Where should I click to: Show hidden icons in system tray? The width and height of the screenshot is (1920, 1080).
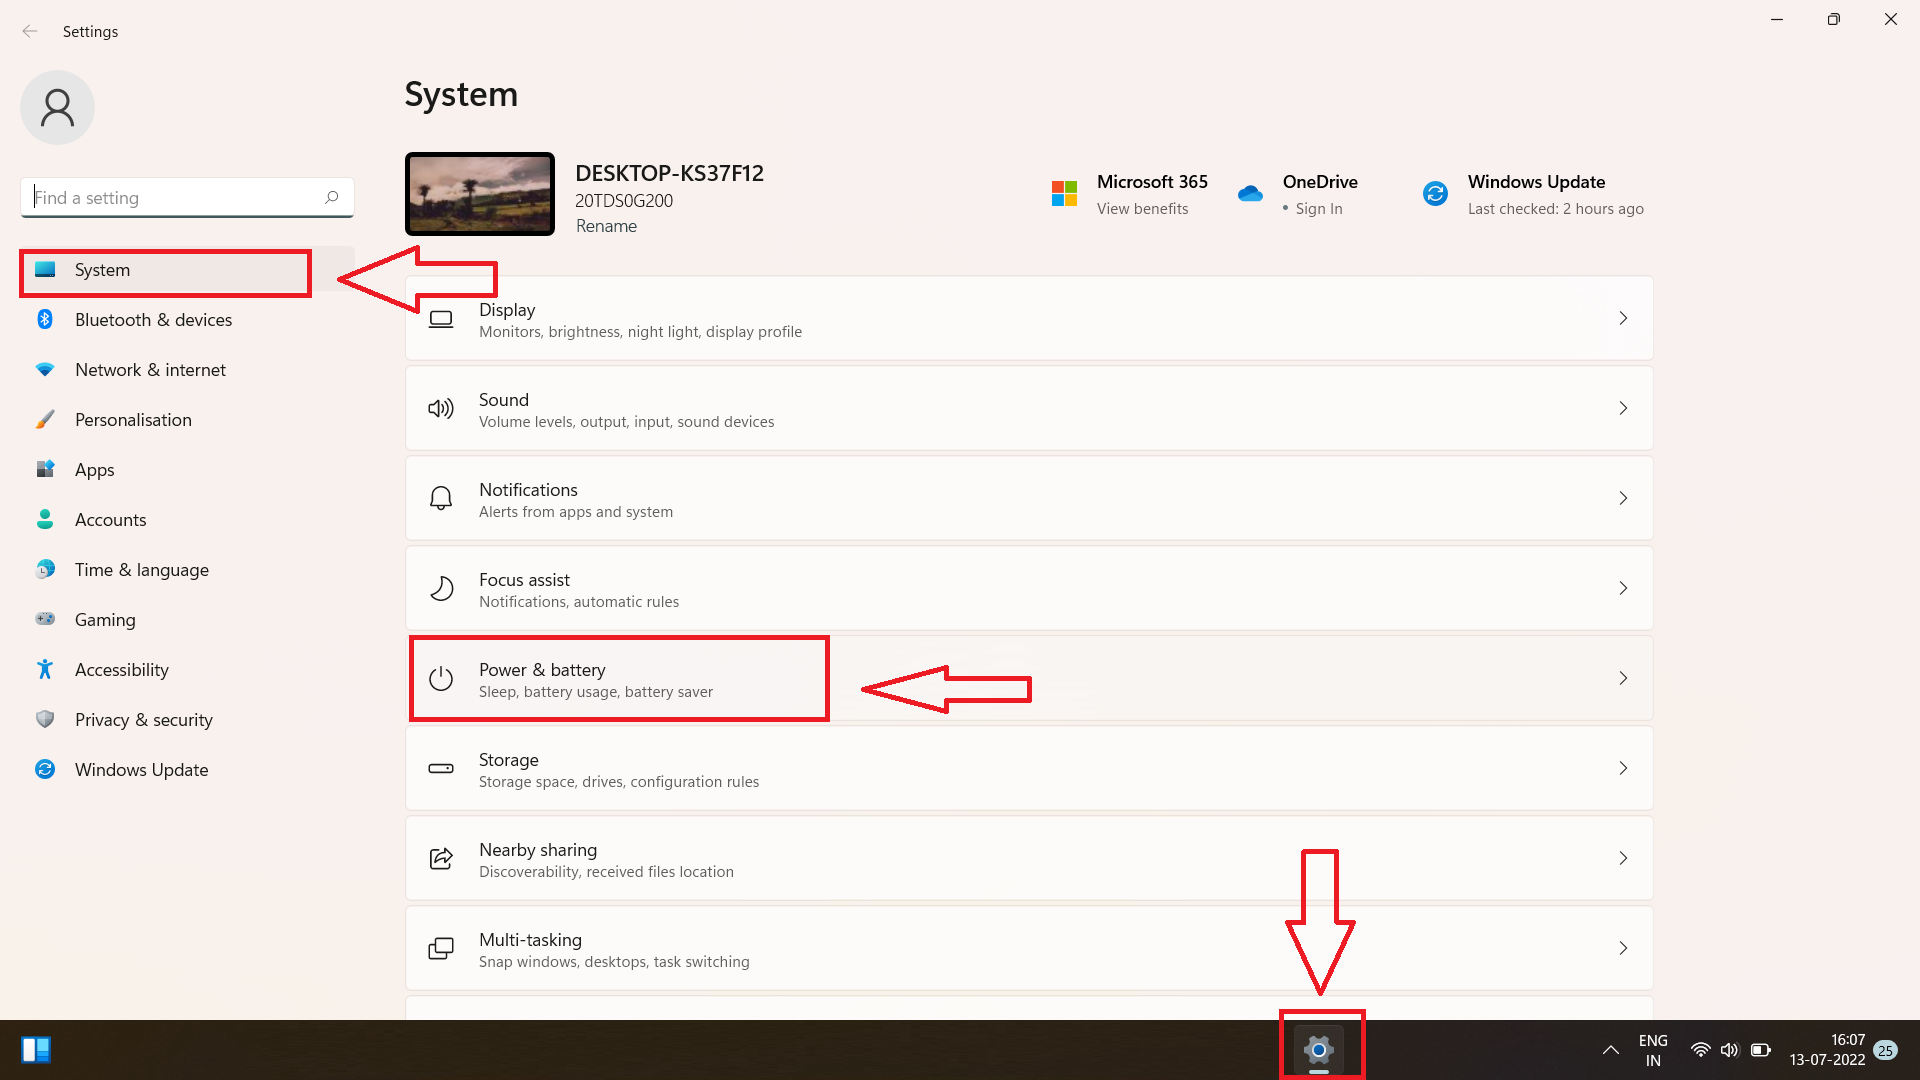tap(1610, 1050)
